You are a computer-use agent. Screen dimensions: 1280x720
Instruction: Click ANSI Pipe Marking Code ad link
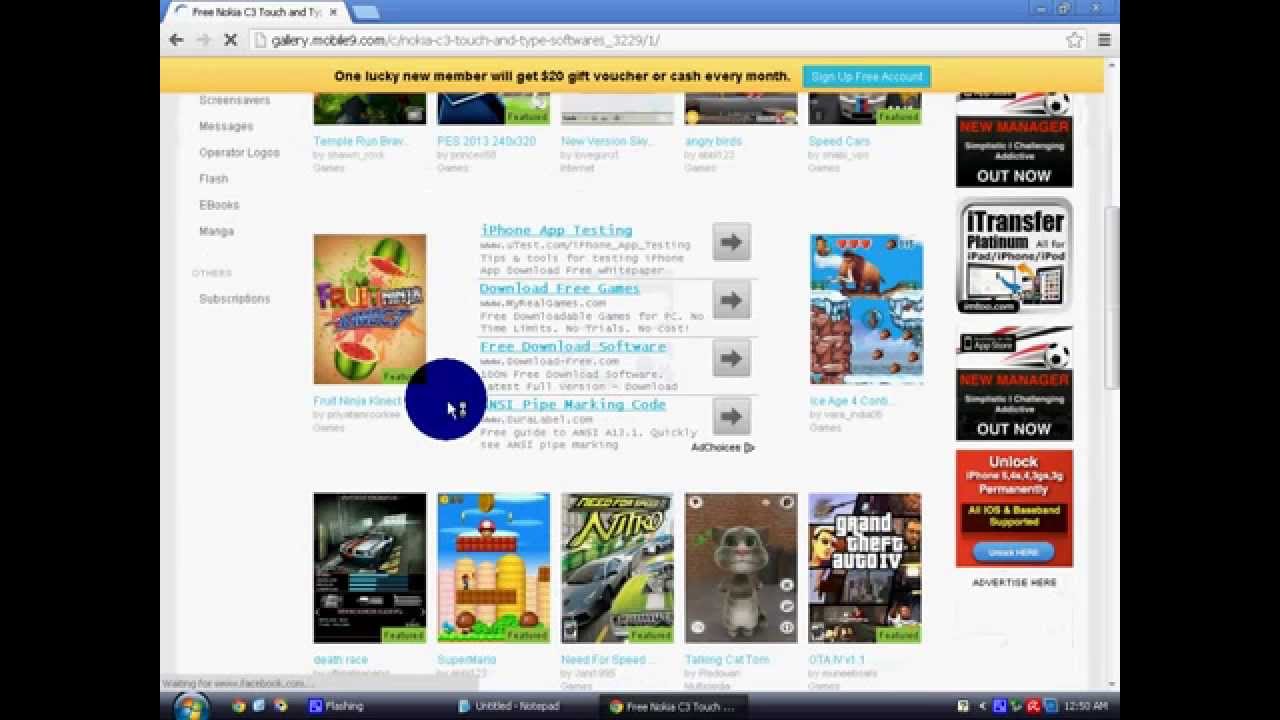576,404
